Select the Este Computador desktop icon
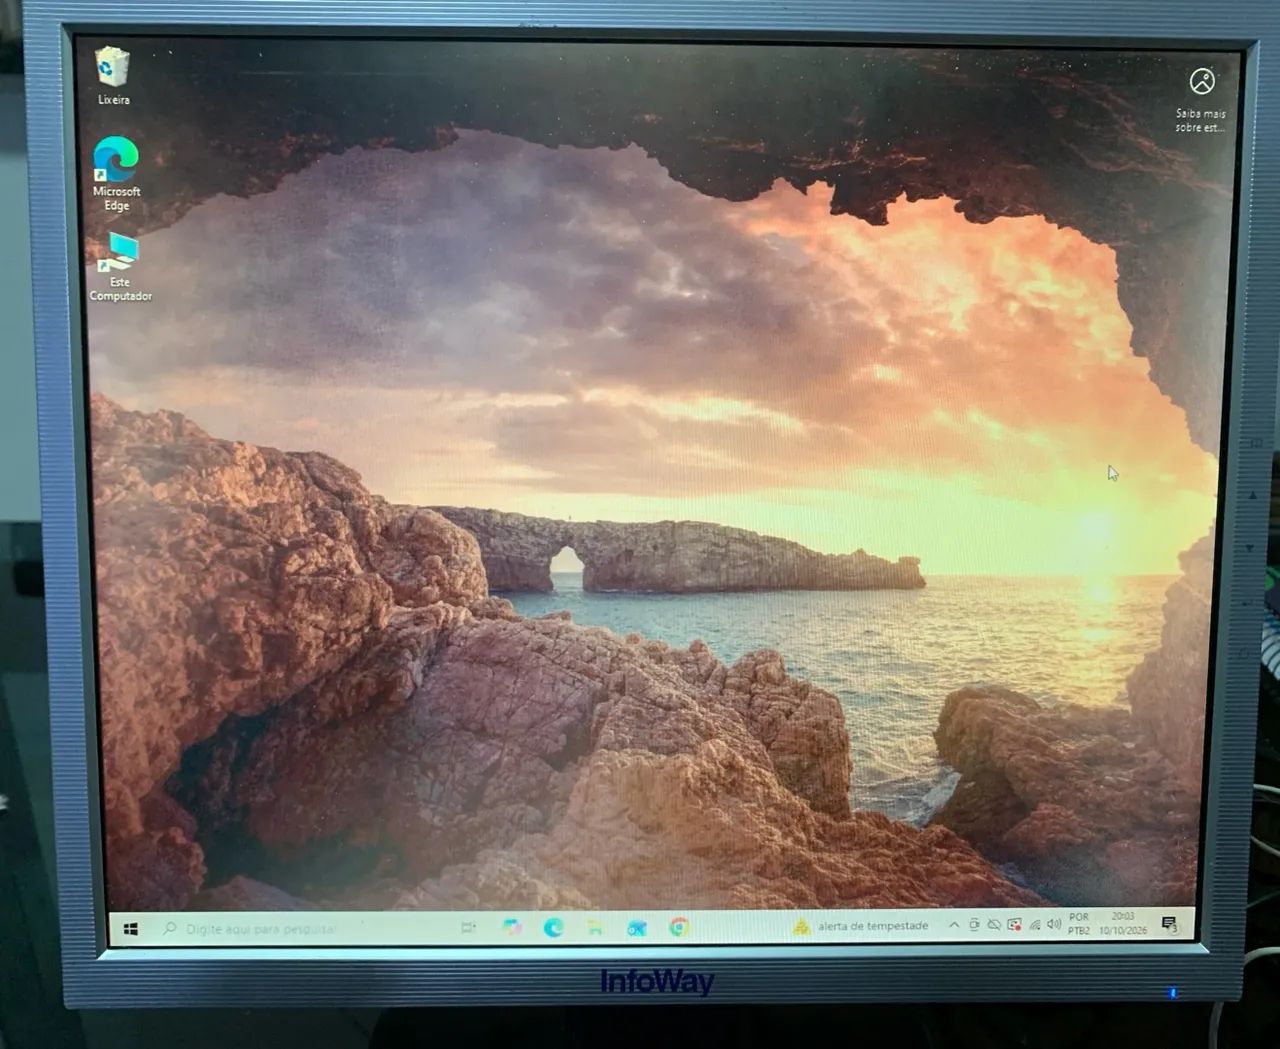1280x1049 pixels. (x=120, y=267)
